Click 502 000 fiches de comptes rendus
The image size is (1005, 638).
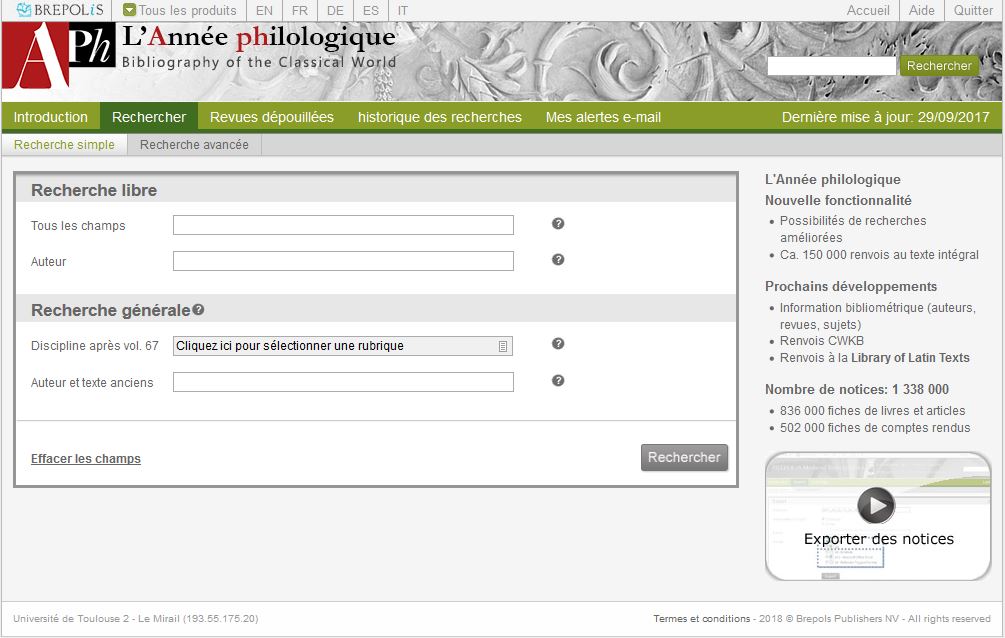875,428
